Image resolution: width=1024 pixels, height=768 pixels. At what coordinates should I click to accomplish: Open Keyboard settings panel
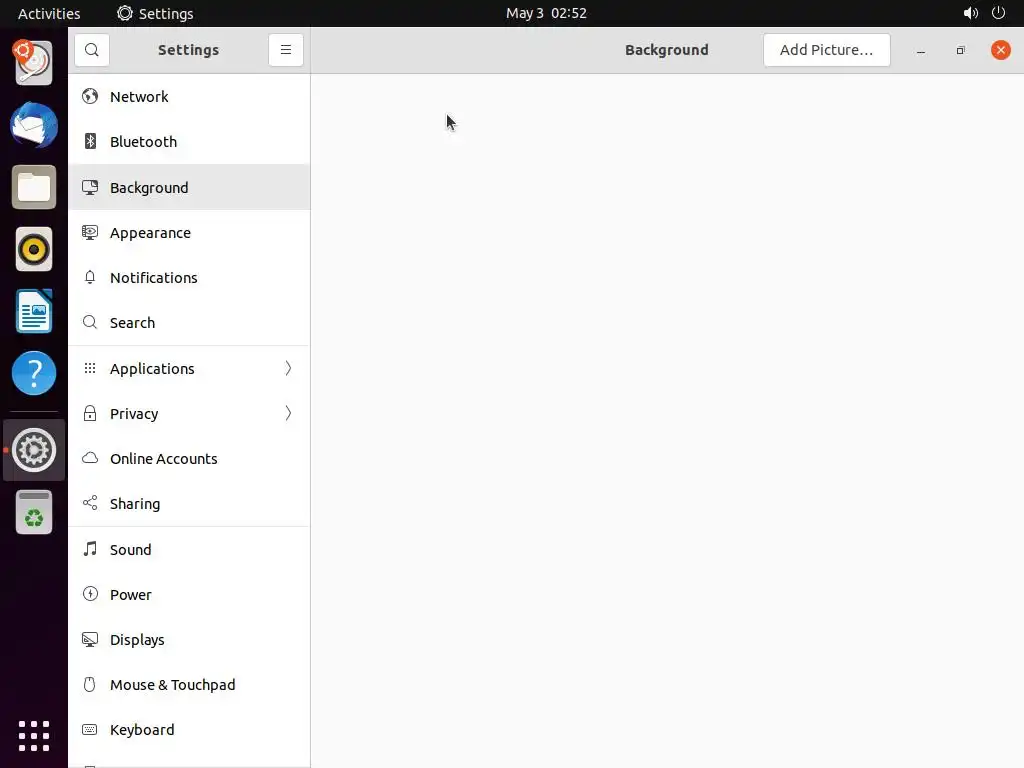189,729
